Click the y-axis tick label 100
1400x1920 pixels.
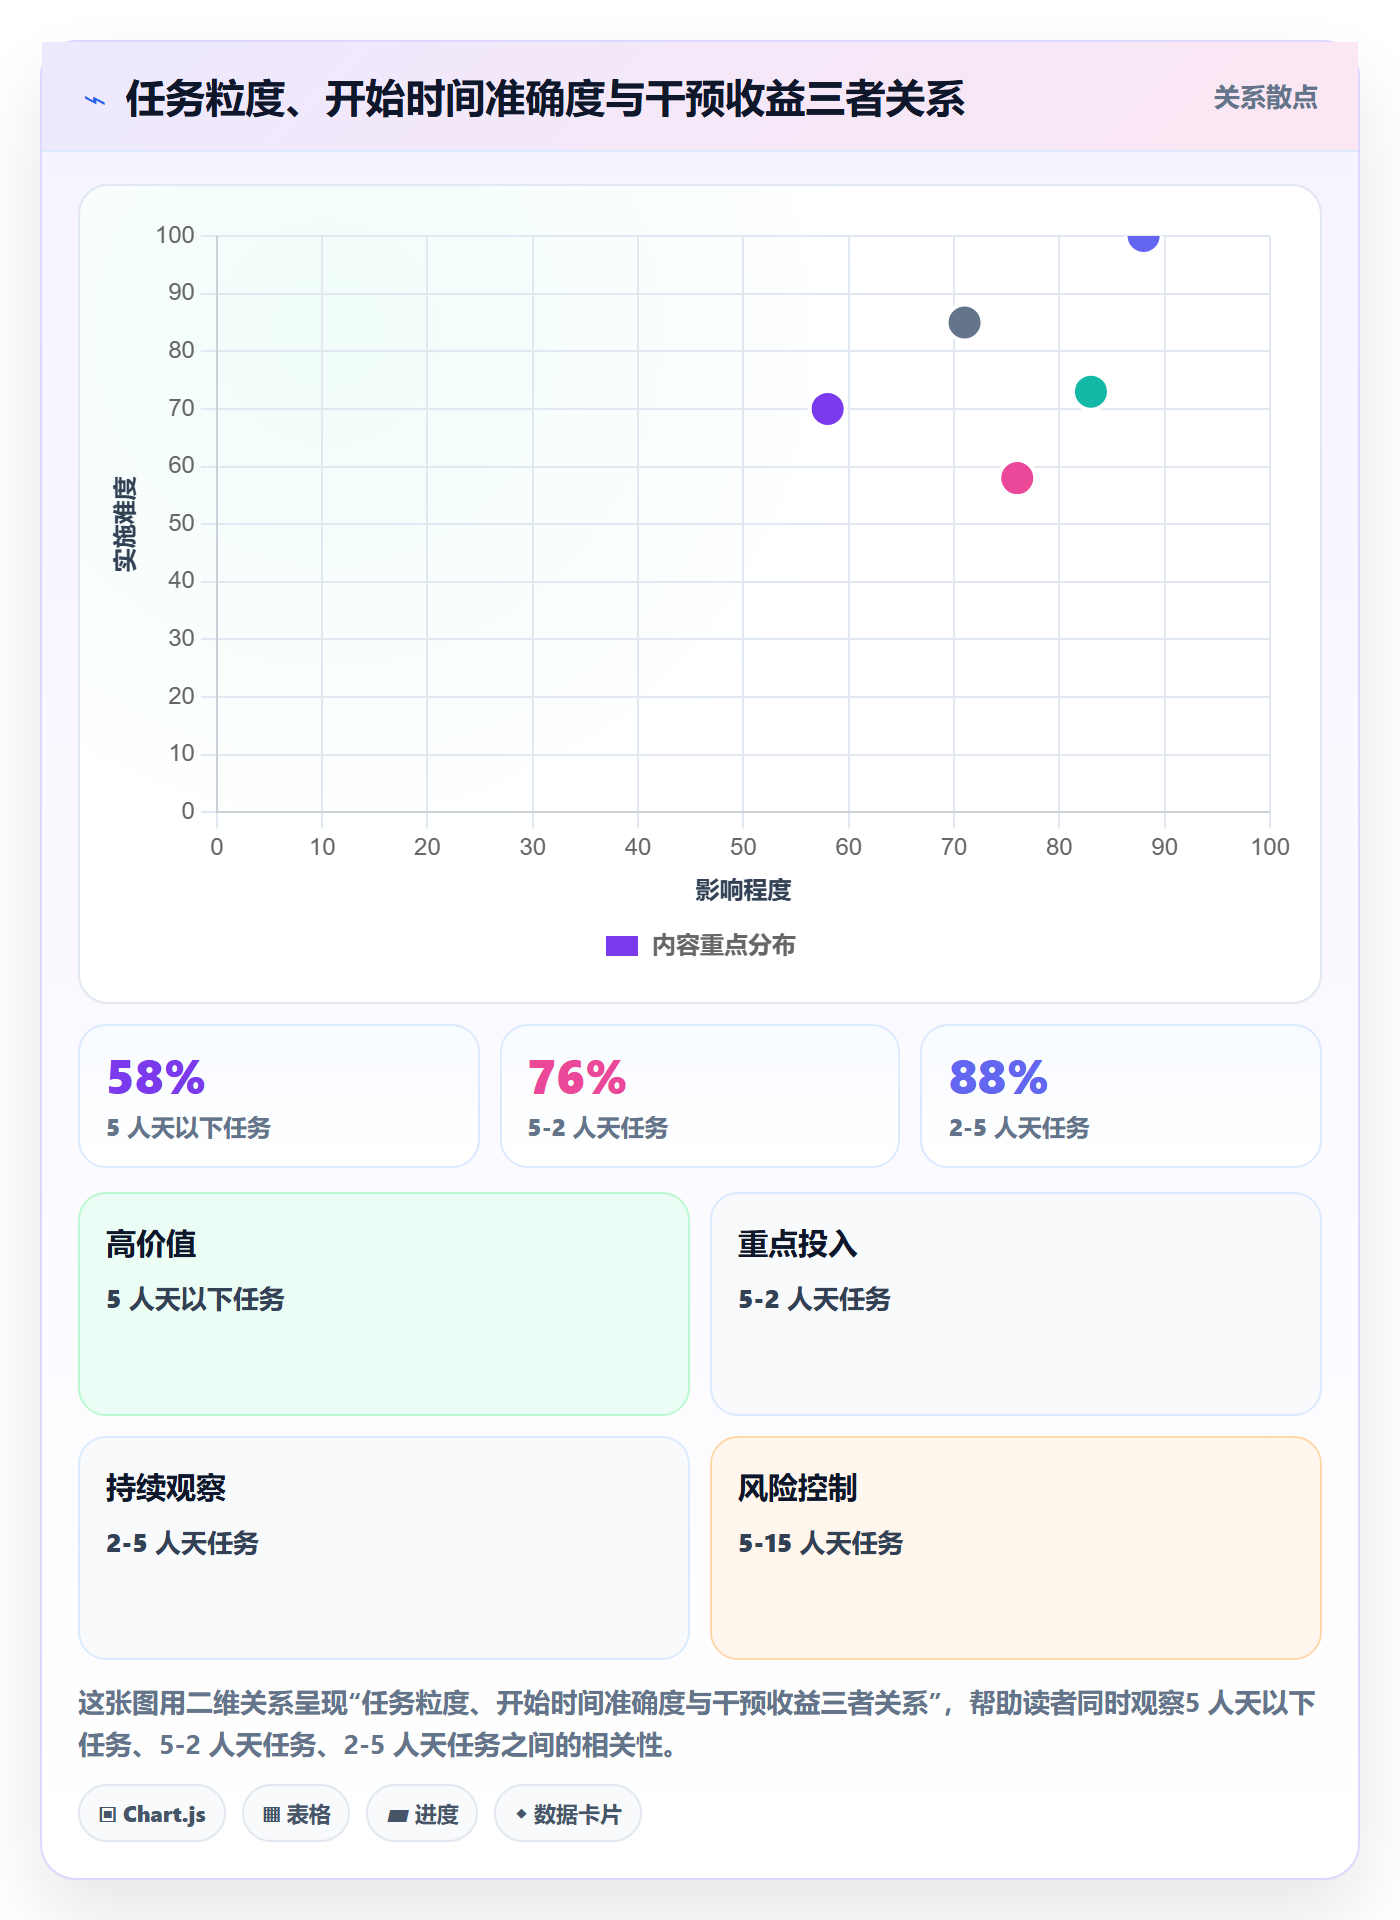[175, 235]
